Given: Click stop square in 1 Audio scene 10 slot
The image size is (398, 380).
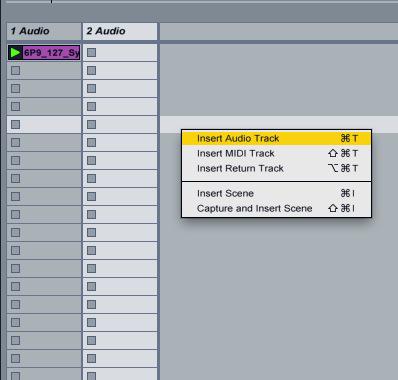Looking at the screenshot, I should 15,214.
